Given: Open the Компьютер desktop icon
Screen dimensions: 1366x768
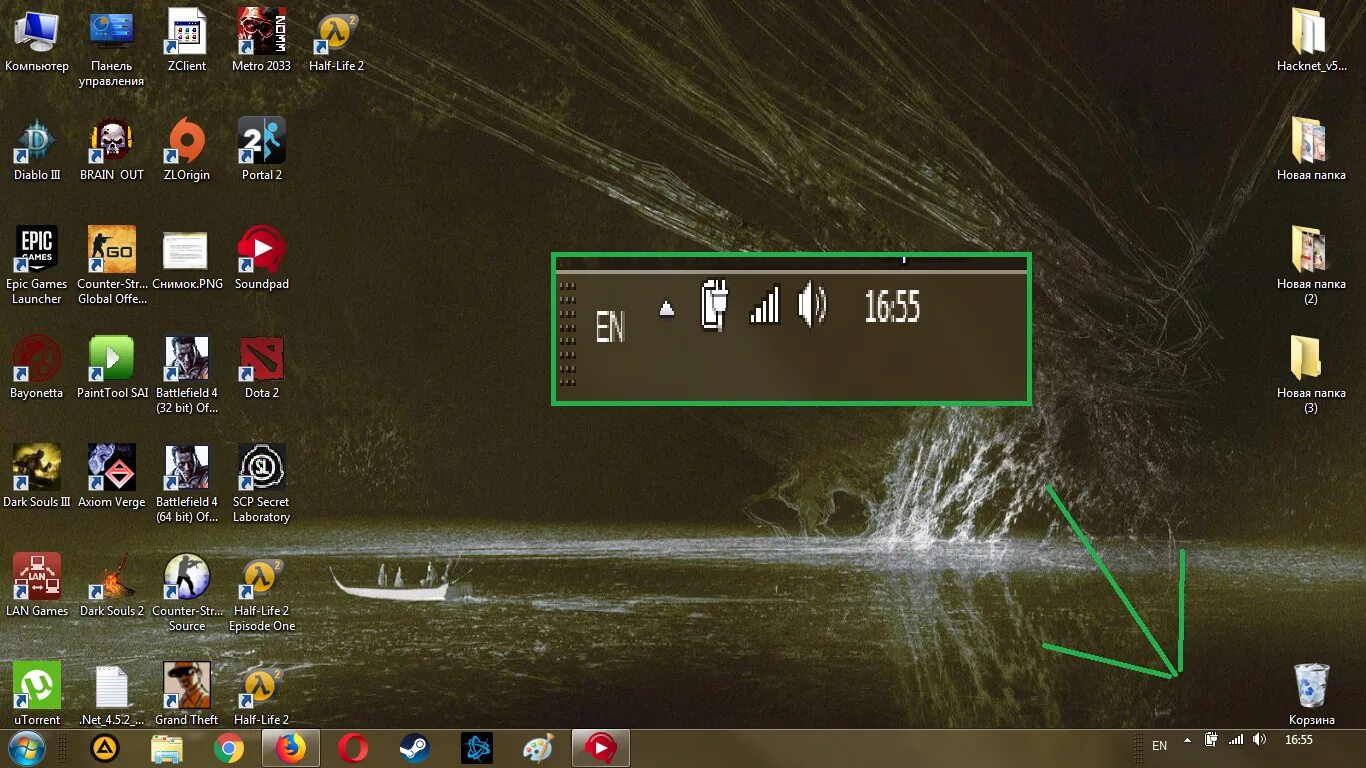Looking at the screenshot, I should [37, 40].
